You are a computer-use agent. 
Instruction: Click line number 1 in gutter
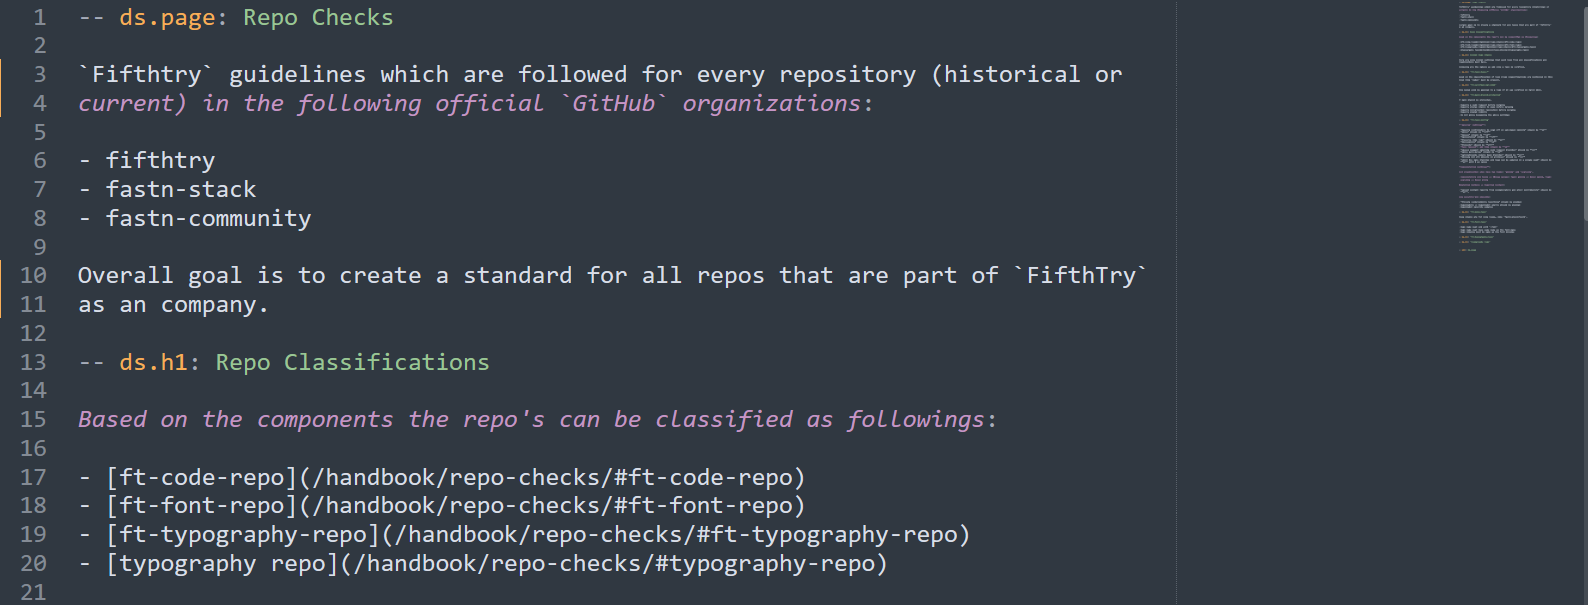pyautogui.click(x=40, y=17)
